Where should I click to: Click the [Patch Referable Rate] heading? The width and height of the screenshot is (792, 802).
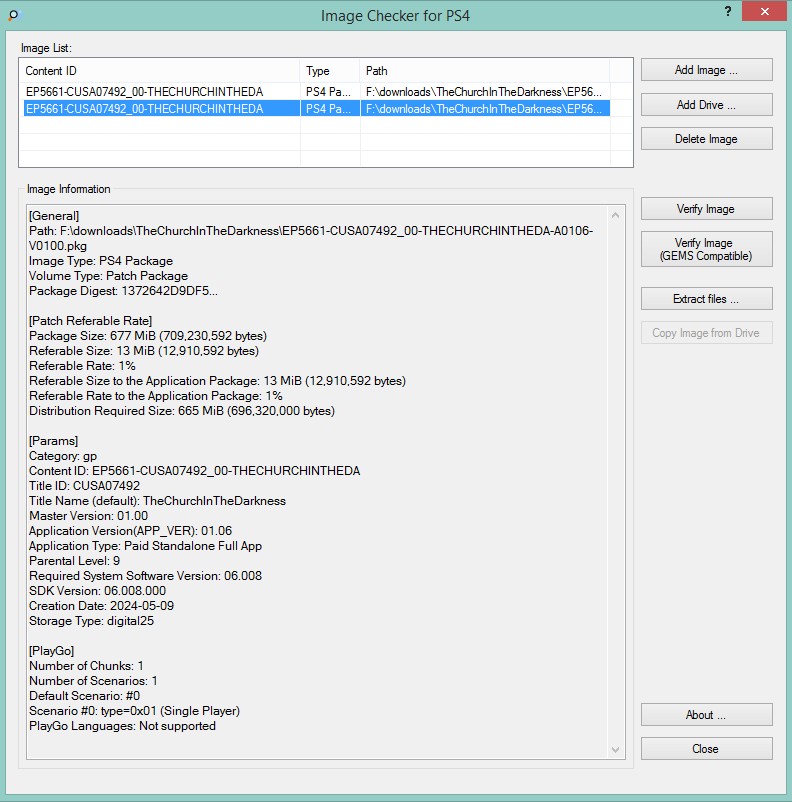(x=91, y=321)
